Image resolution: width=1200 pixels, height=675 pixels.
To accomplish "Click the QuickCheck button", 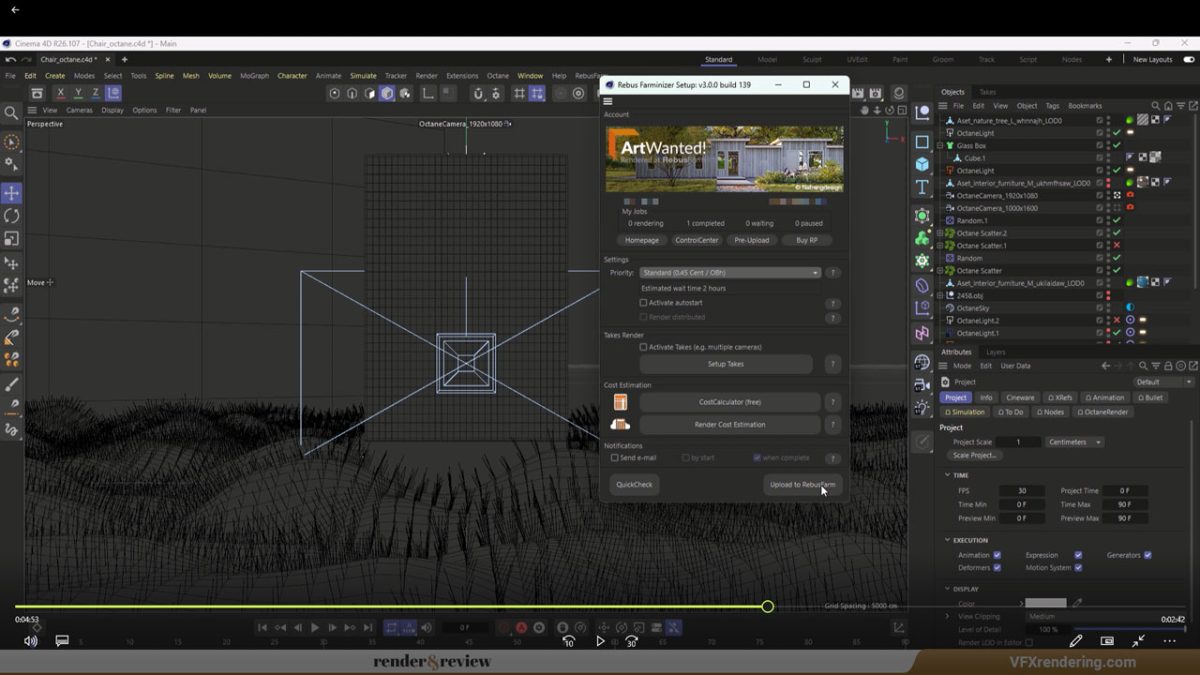I will pyautogui.click(x=634, y=485).
